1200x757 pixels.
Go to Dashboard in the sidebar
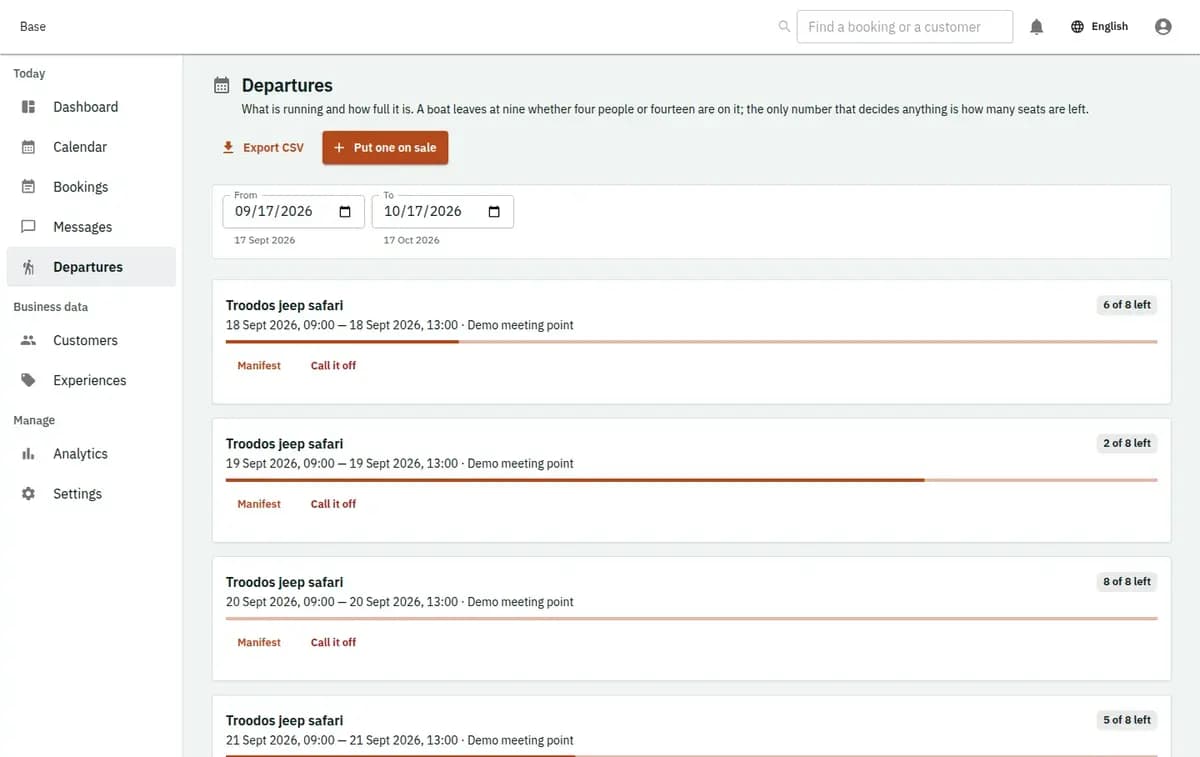tap(91, 107)
